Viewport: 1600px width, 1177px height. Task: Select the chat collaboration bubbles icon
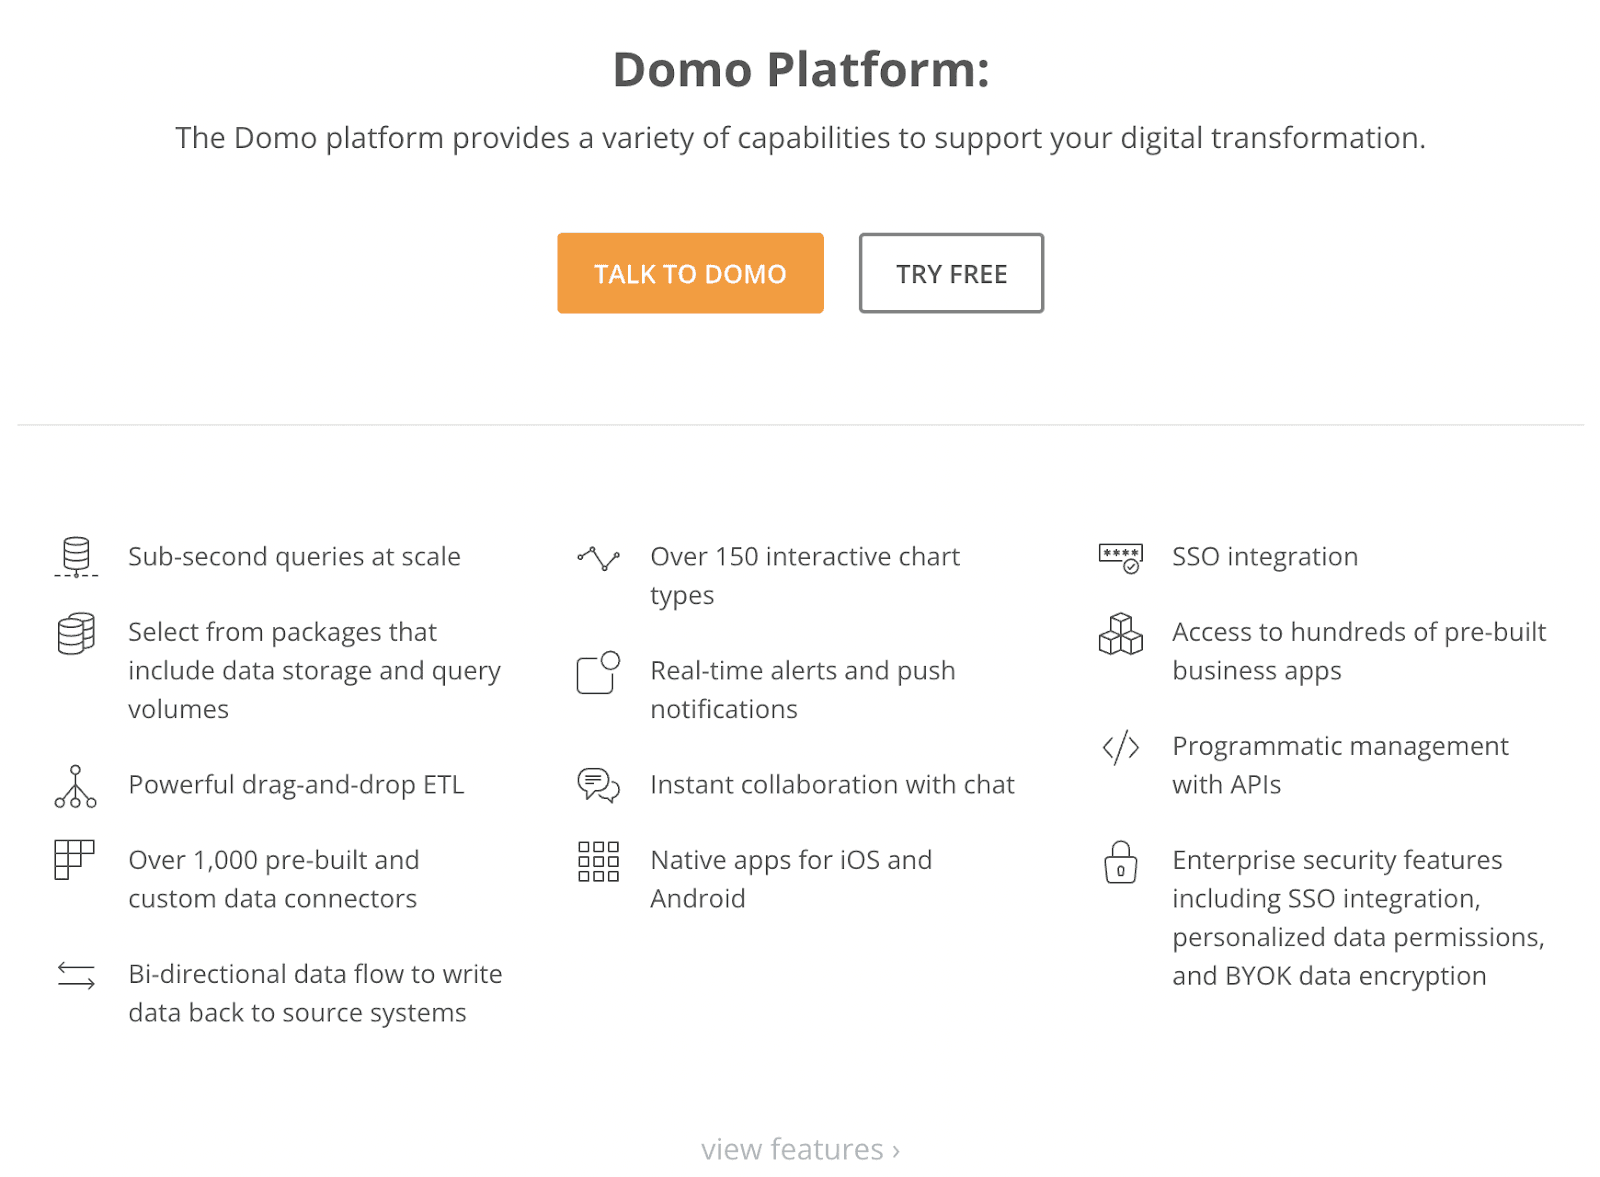[x=598, y=786]
